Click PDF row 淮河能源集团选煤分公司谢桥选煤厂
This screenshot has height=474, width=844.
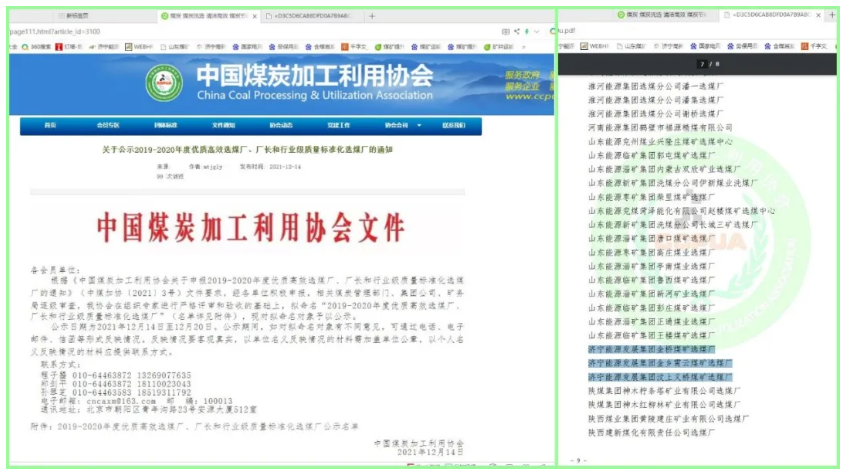(x=656, y=114)
